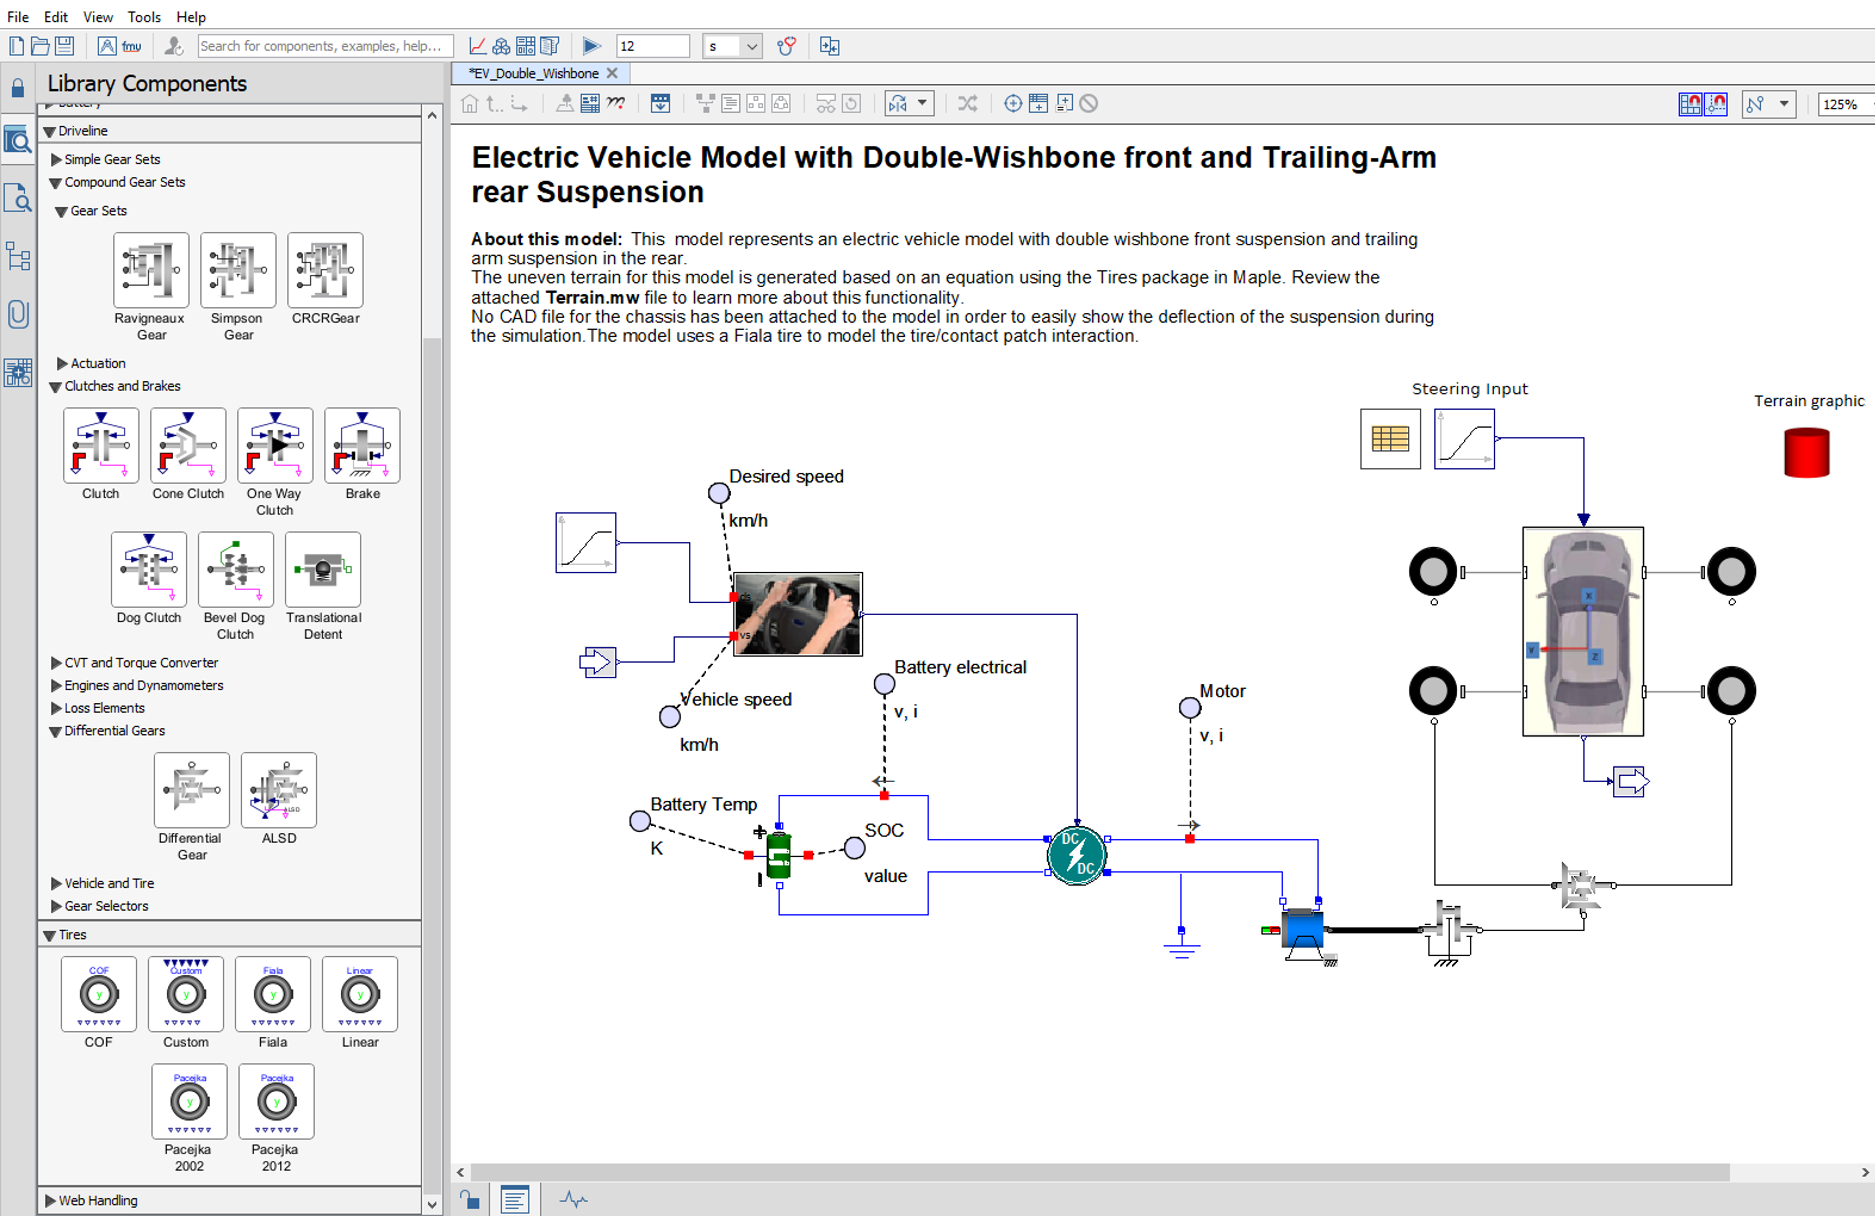
Task: Click the Cone Clutch component icon
Action: coord(188,446)
